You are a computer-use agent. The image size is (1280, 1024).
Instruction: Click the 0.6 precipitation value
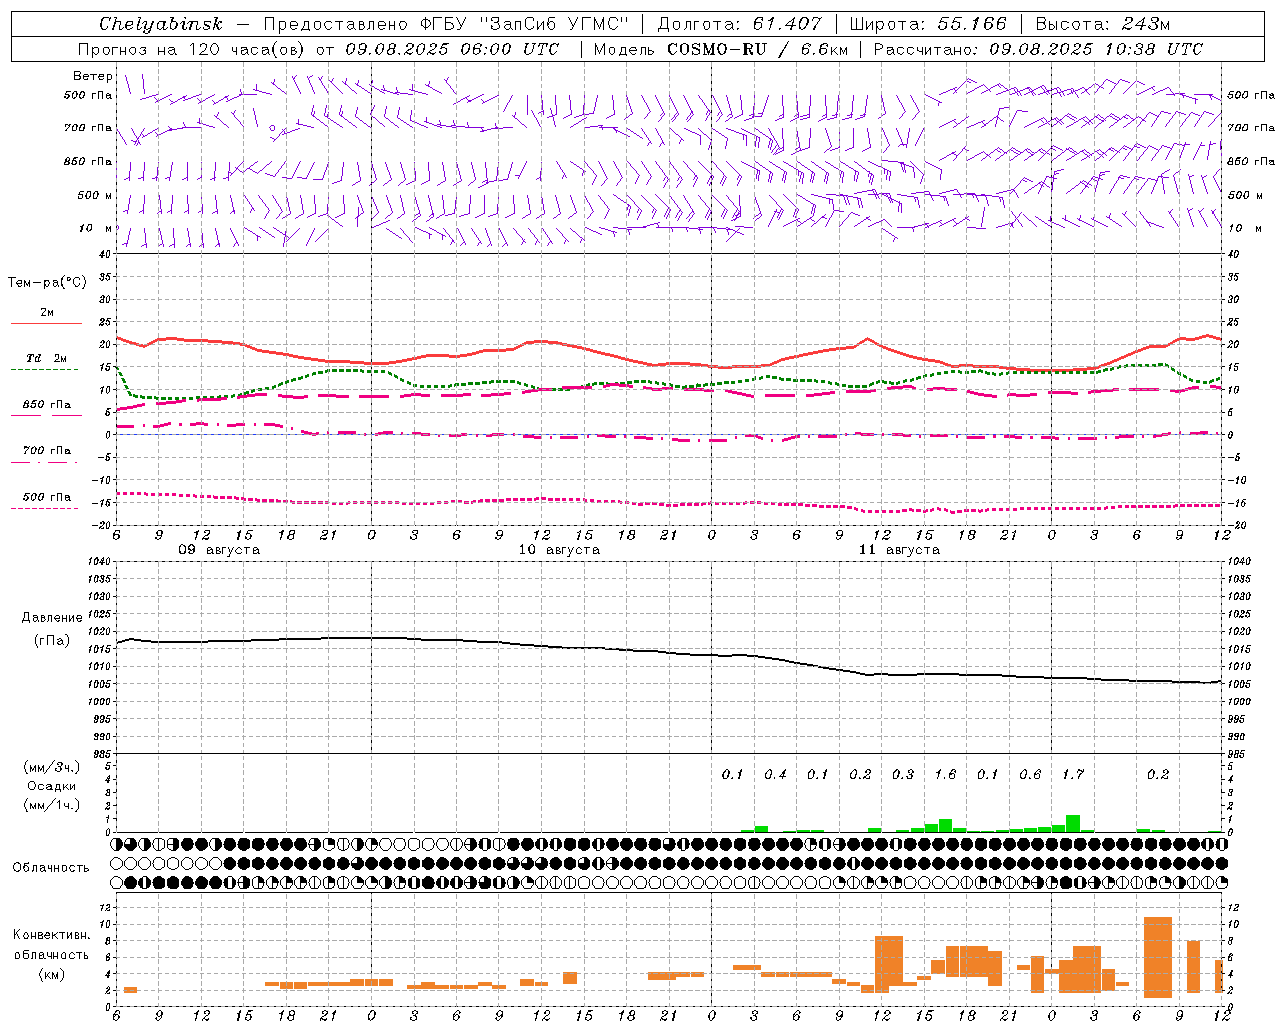tap(1030, 775)
